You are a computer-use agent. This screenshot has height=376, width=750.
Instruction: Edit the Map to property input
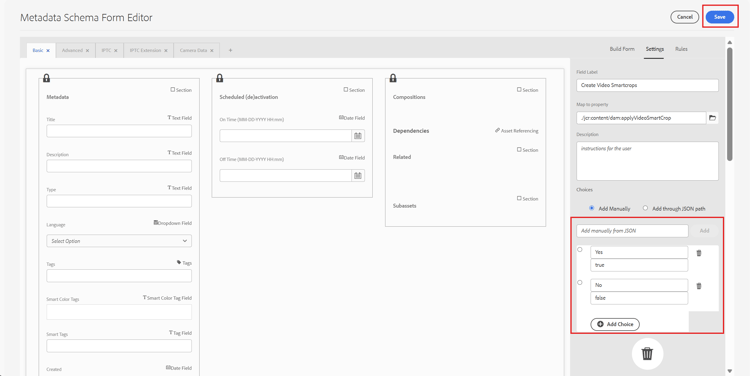tap(641, 118)
